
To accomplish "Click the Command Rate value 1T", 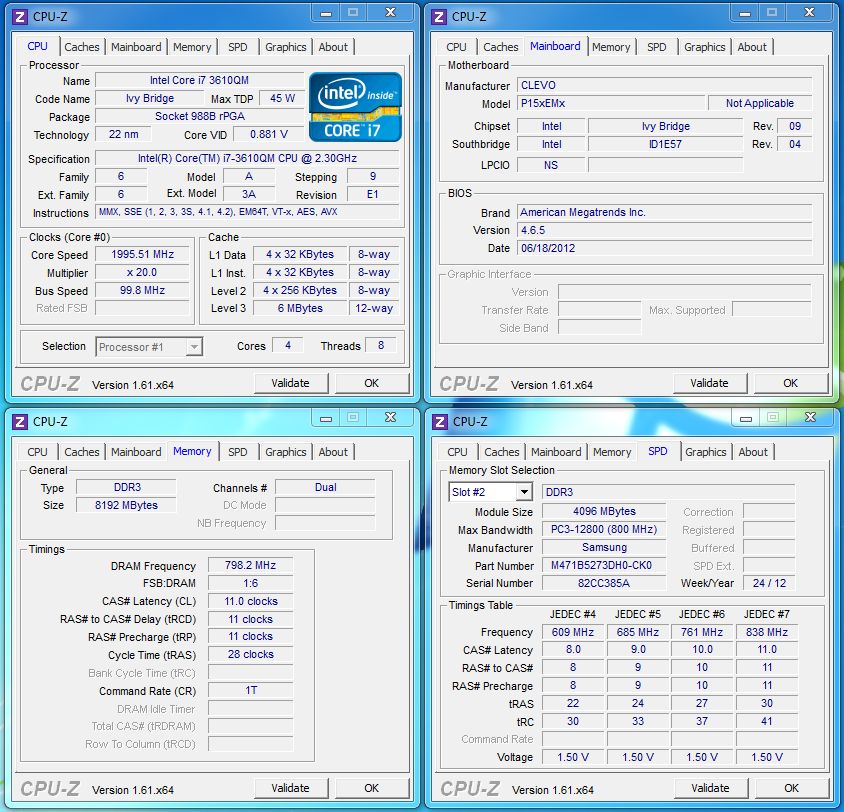I will (250, 690).
